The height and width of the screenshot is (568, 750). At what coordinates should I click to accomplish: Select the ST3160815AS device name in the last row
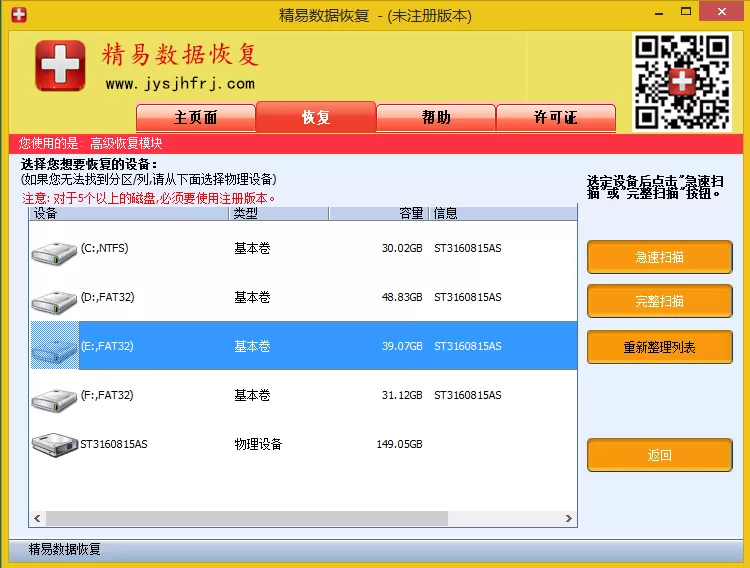(114, 445)
